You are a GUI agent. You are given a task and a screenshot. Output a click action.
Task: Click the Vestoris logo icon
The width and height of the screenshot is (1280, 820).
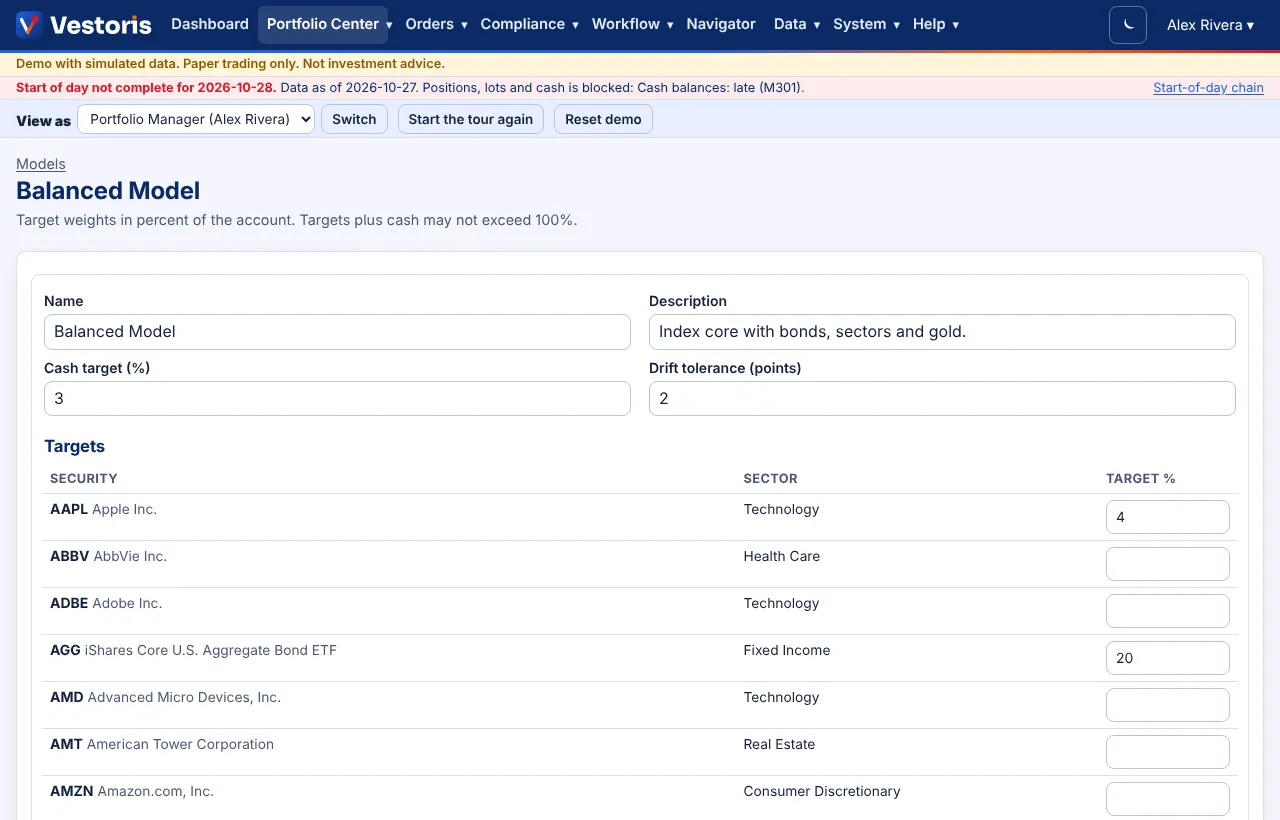[29, 25]
